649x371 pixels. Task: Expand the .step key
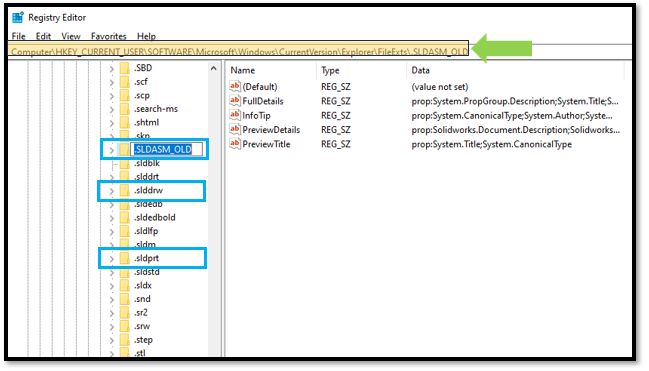click(112, 341)
